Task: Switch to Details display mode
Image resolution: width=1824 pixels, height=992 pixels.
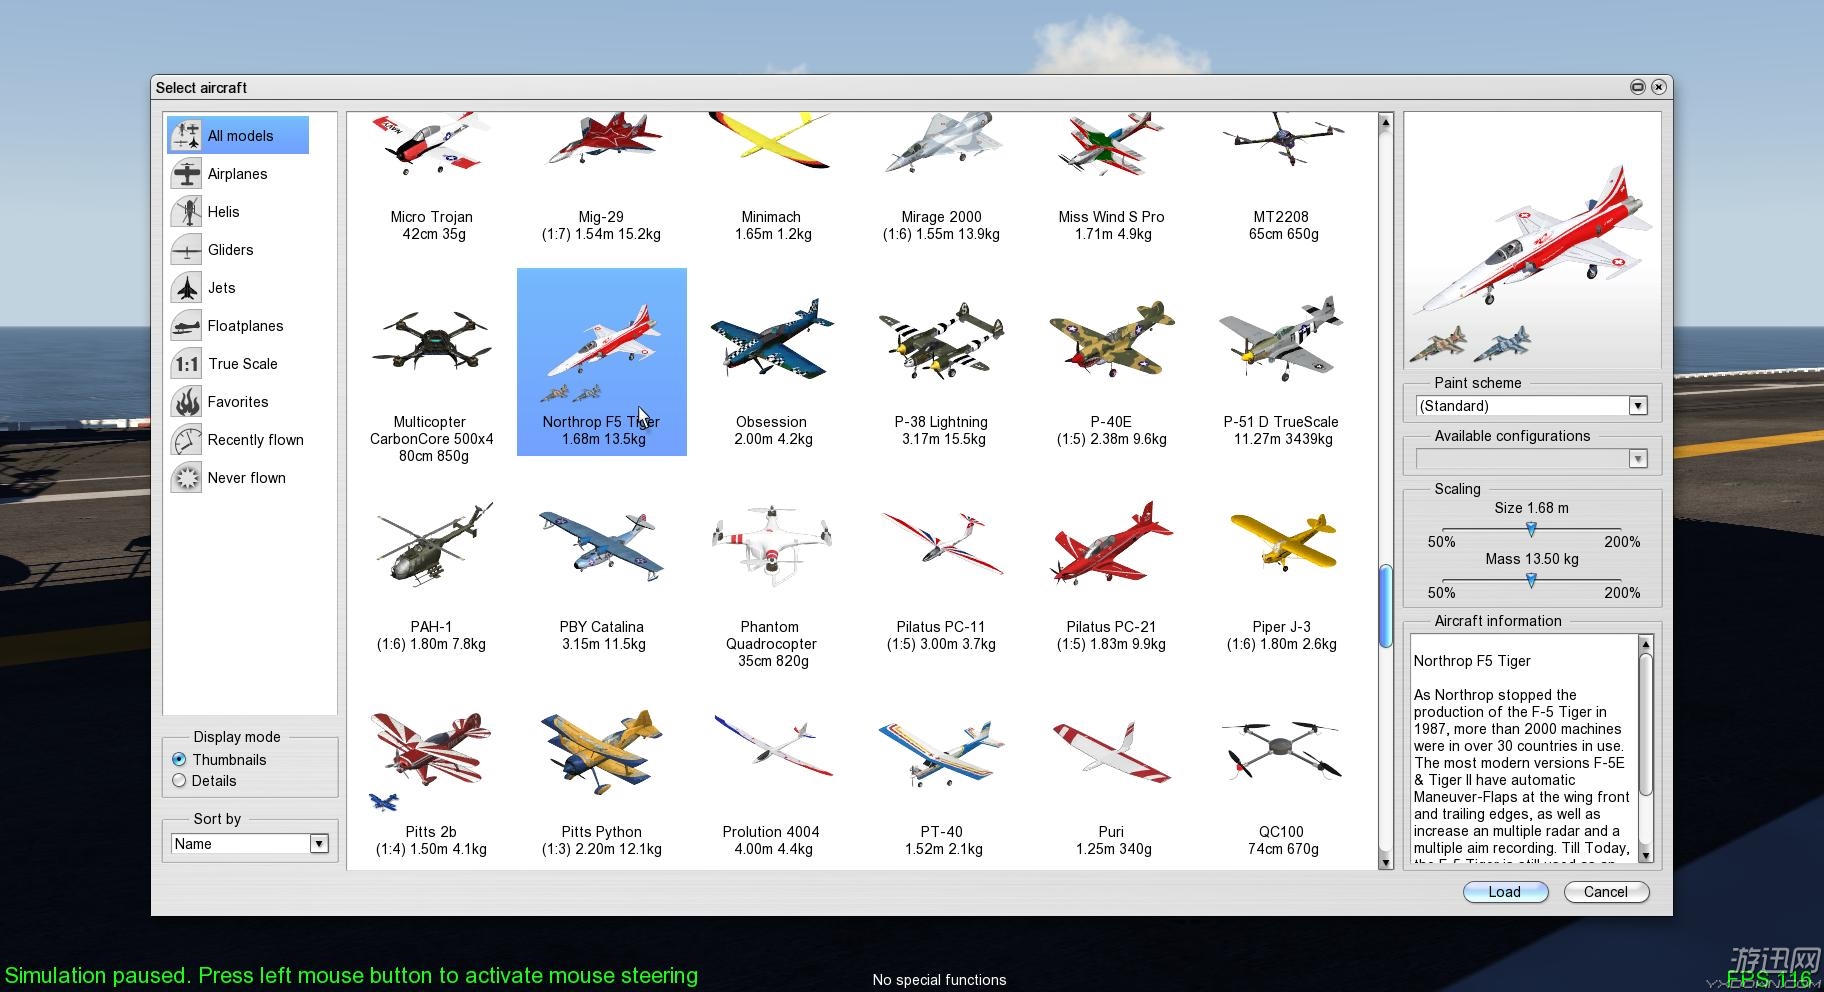Action: 179,780
